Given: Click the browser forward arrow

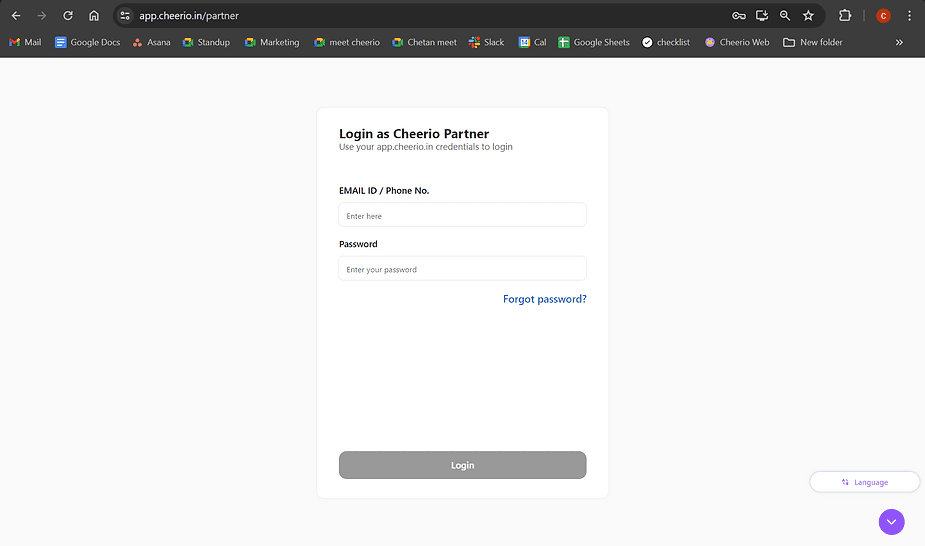Looking at the screenshot, I should (41, 16).
